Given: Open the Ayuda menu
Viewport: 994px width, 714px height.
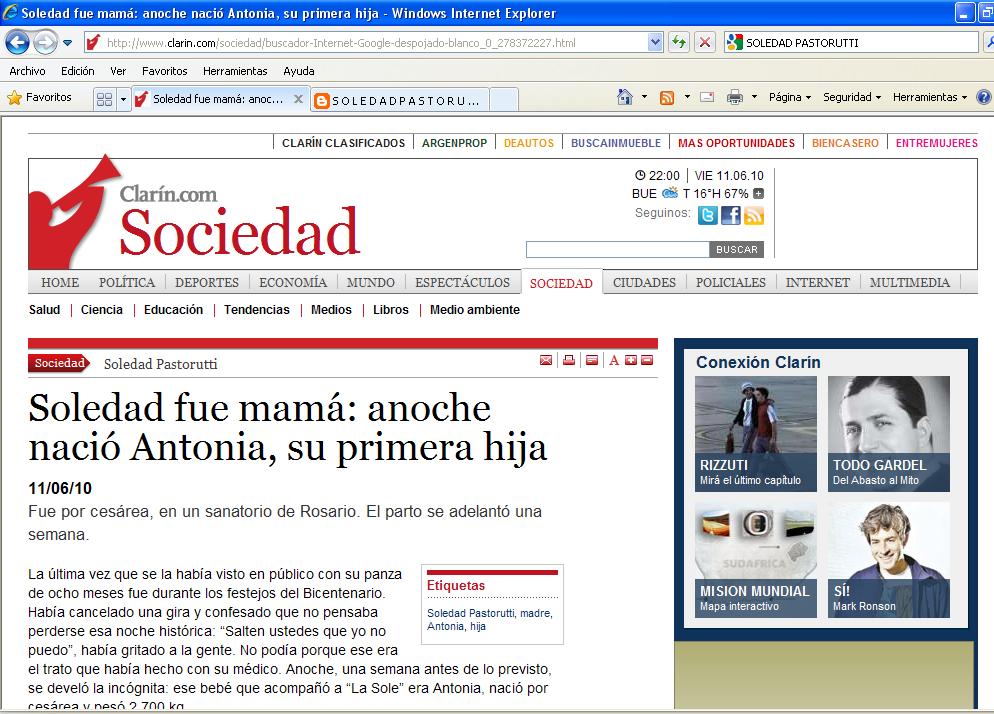Looking at the screenshot, I should [x=299, y=71].
